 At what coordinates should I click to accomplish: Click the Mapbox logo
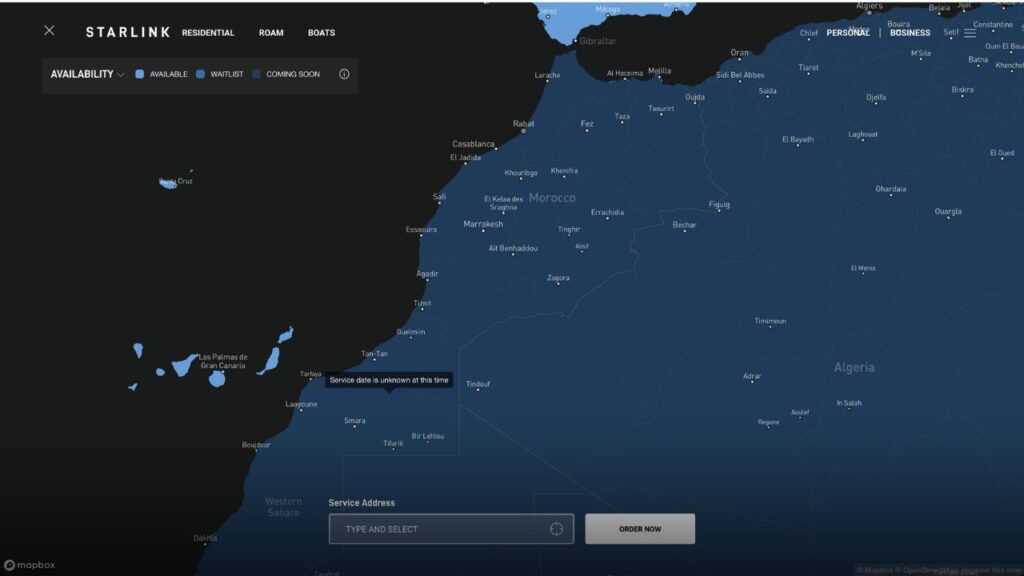pos(29,565)
